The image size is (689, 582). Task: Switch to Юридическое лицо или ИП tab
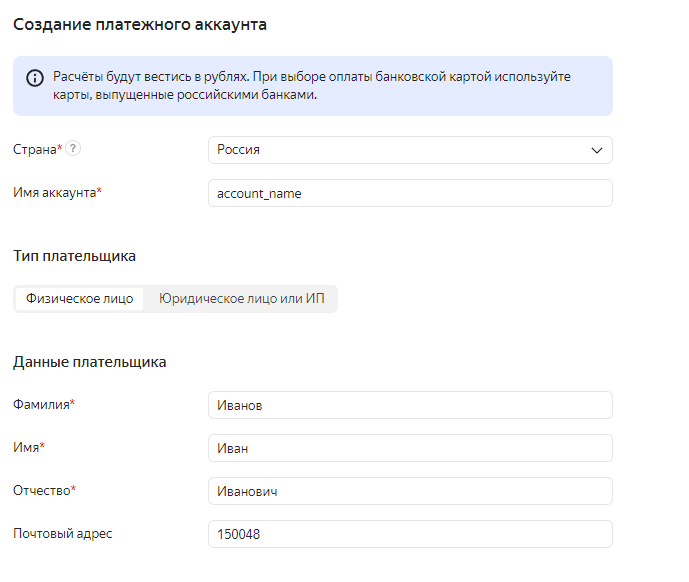[x=242, y=299]
